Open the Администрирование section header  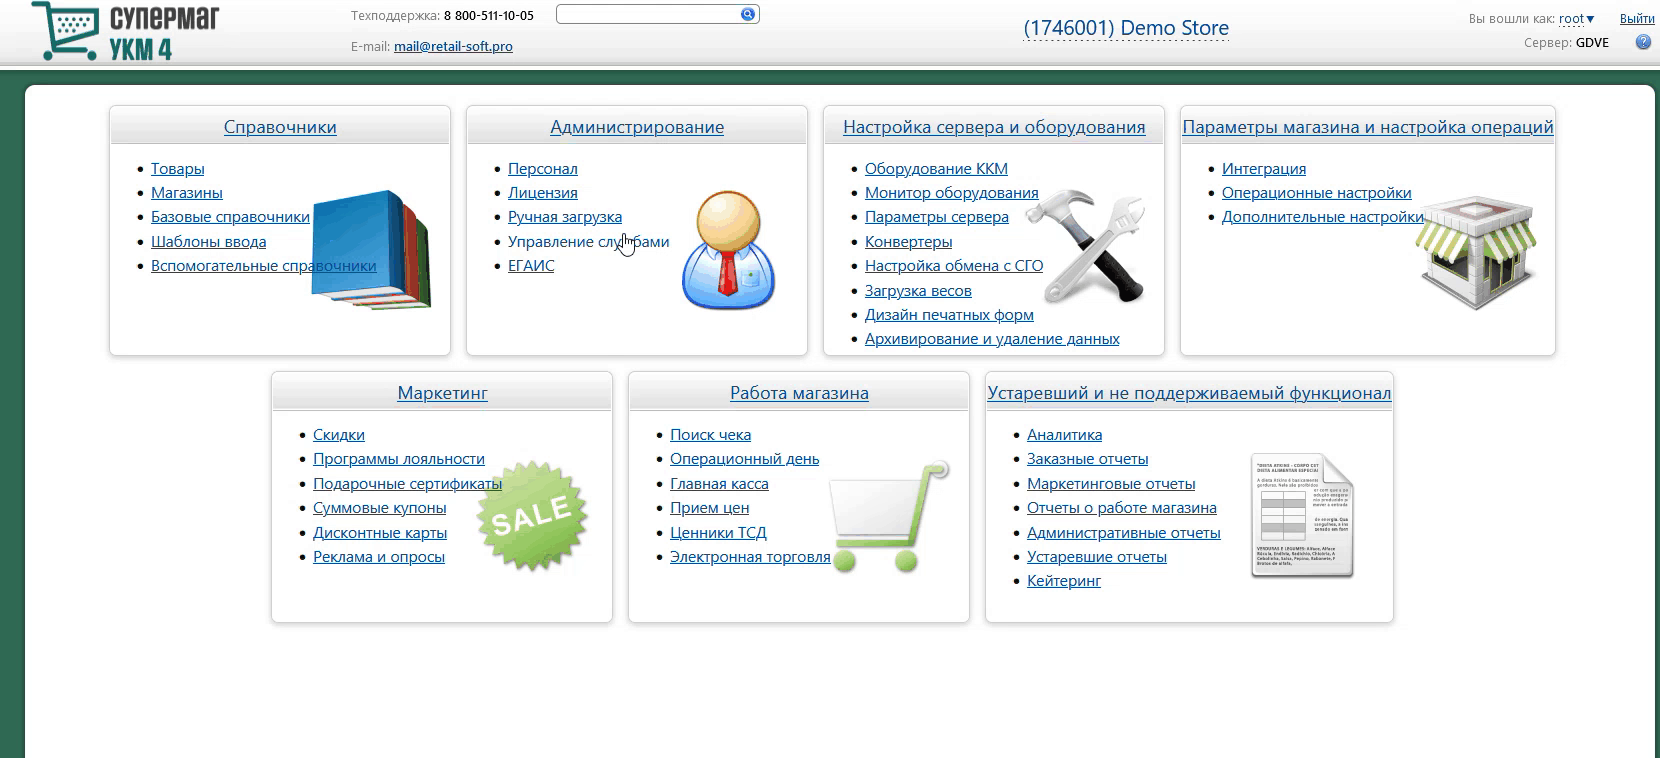click(636, 127)
